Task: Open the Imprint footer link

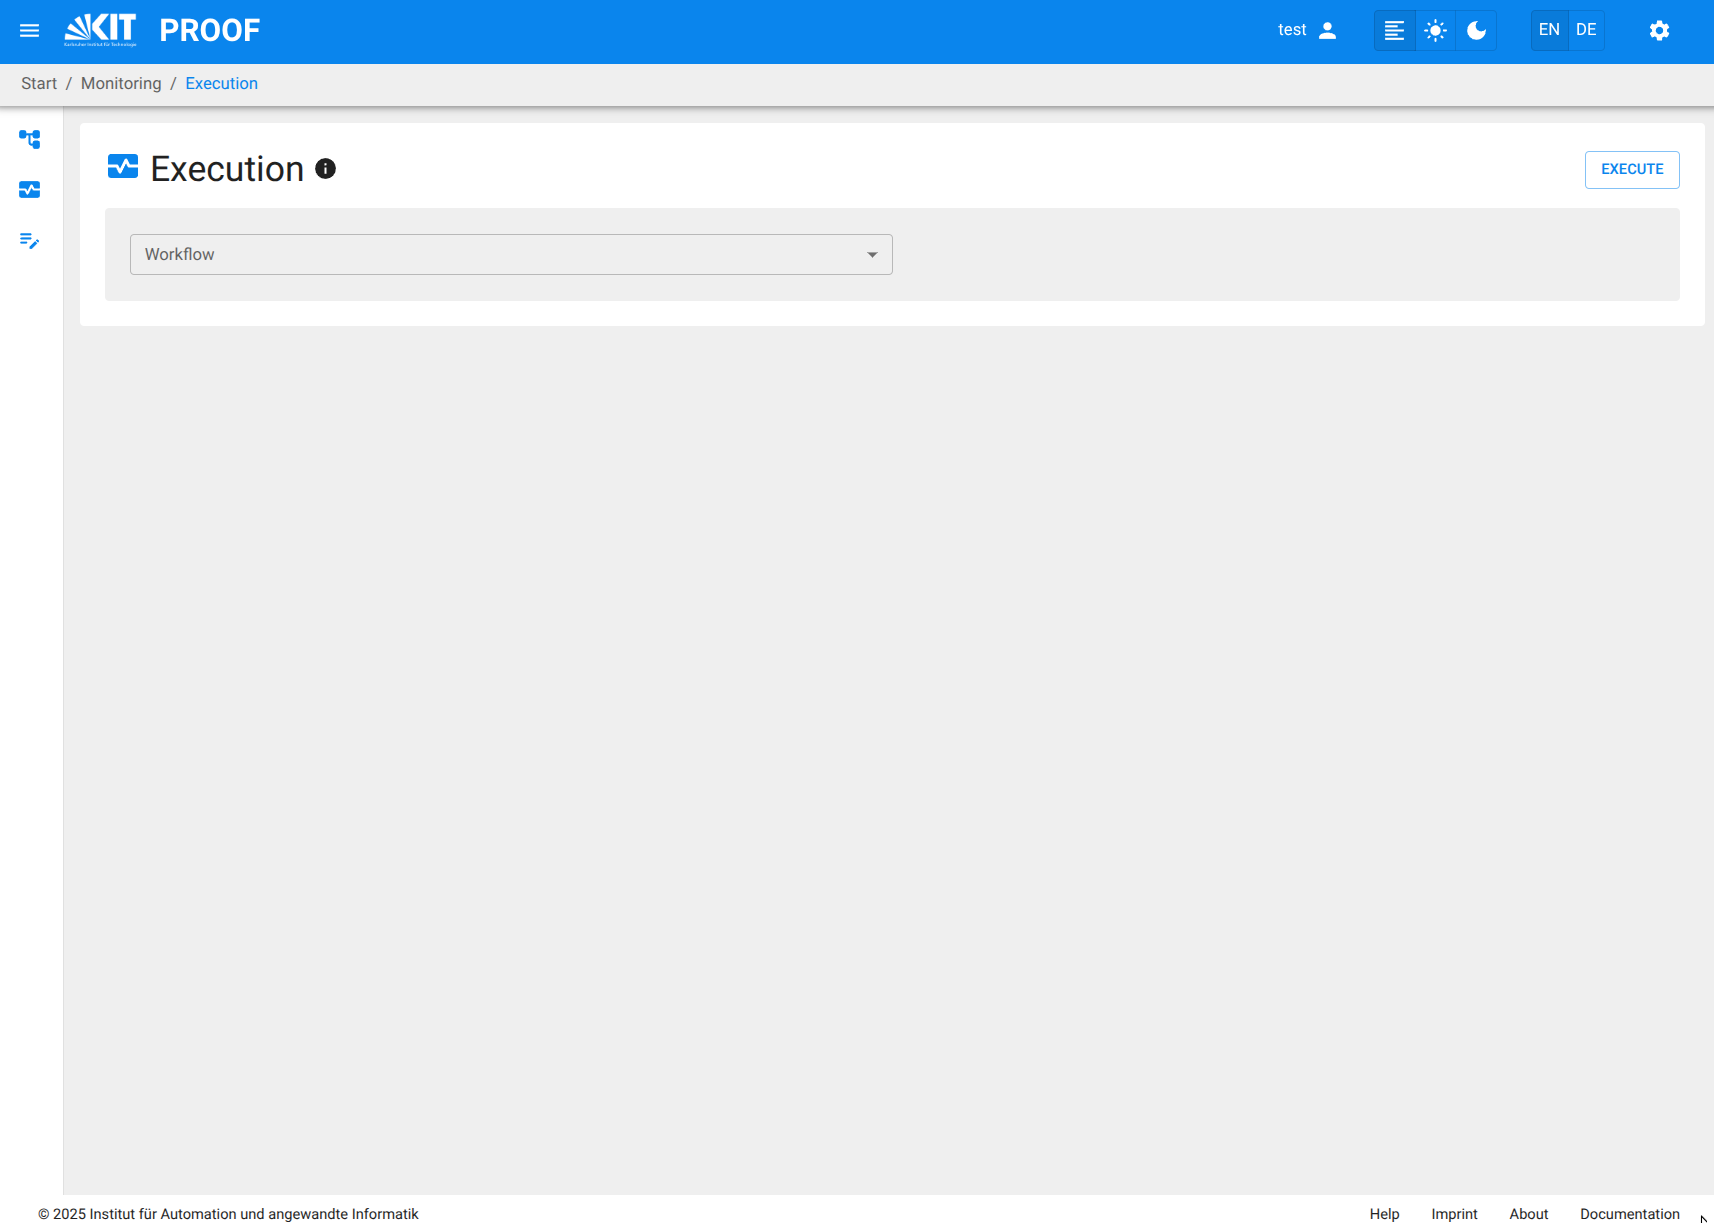Action: tap(1454, 1213)
